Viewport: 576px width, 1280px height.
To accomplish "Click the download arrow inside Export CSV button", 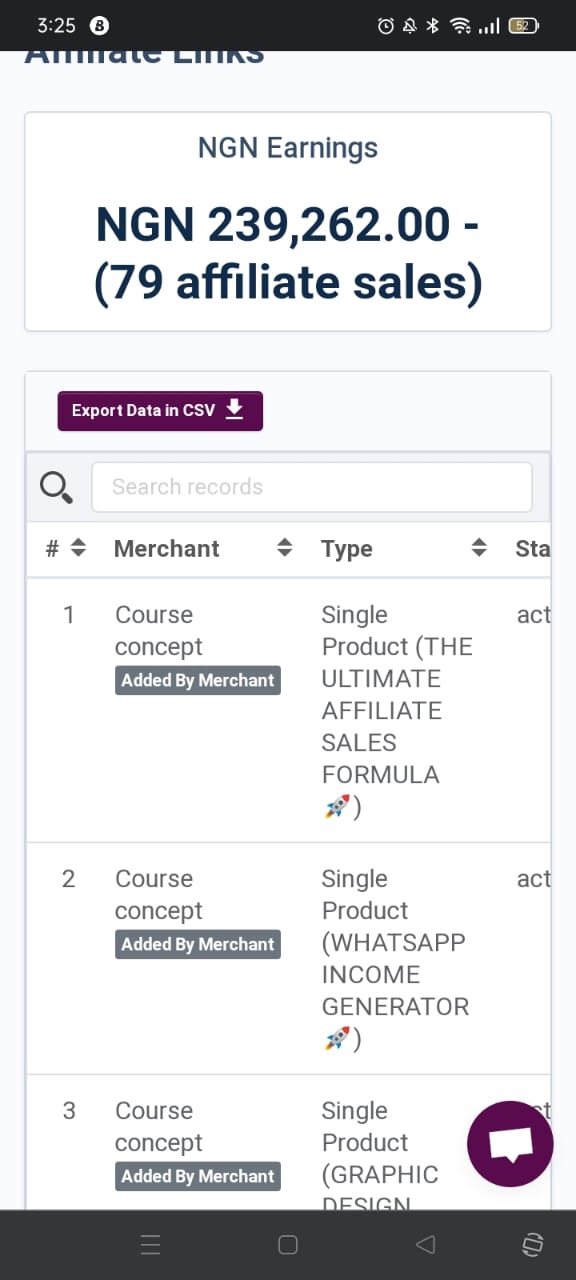I will [234, 410].
